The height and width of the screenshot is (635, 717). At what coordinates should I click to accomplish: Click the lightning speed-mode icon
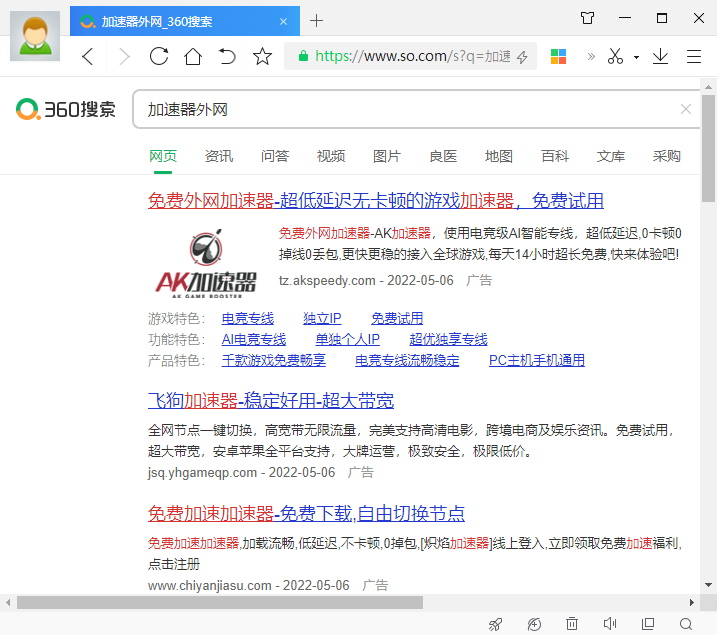click(522, 57)
